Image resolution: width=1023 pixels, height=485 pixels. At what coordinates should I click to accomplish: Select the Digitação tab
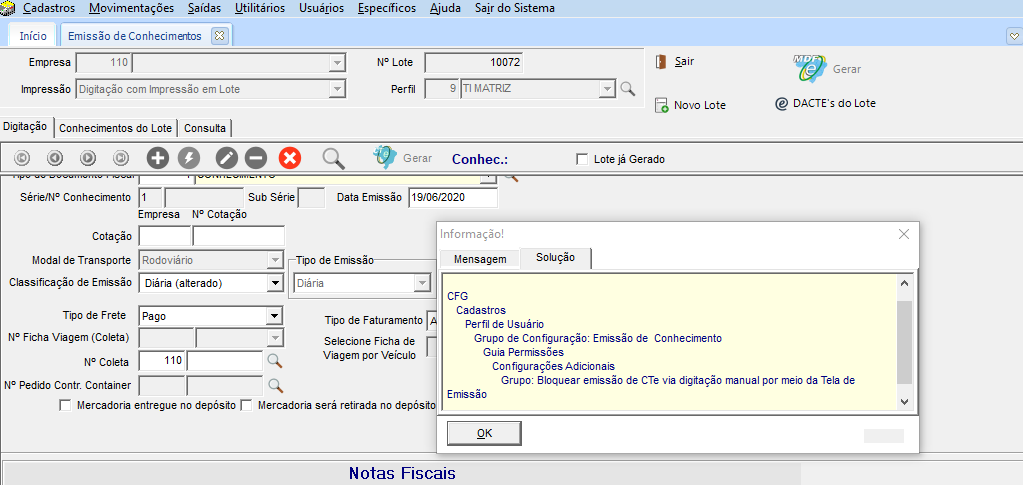click(25, 127)
